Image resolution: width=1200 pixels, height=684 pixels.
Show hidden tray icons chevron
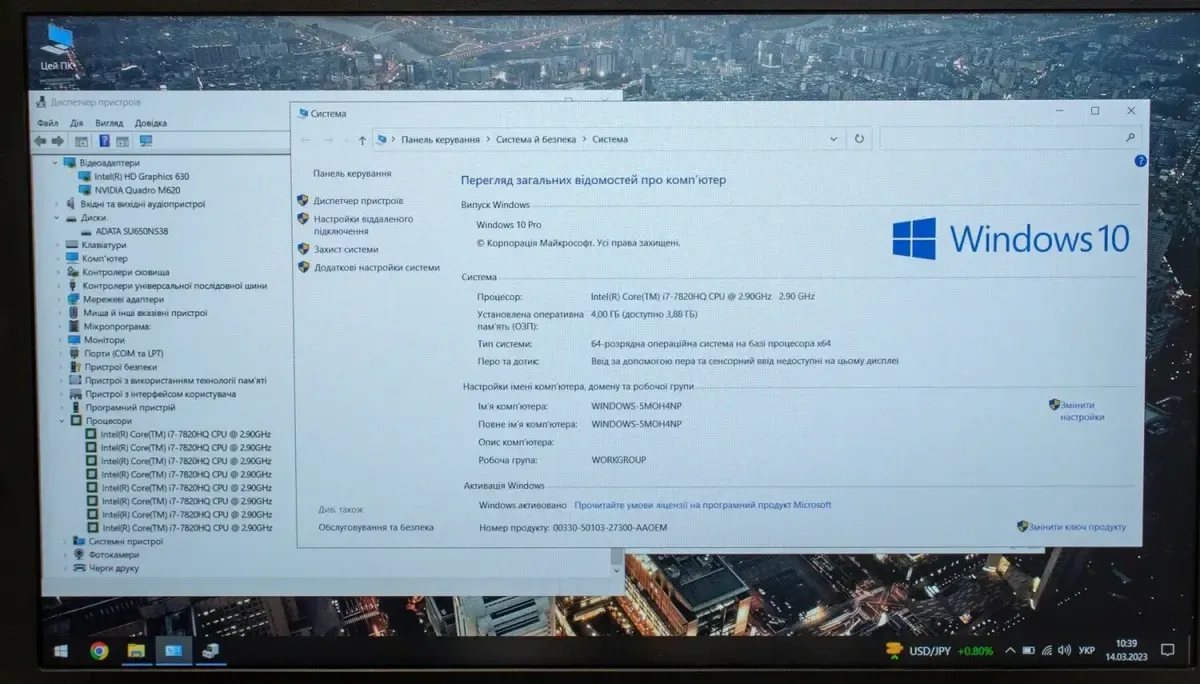click(x=1009, y=651)
